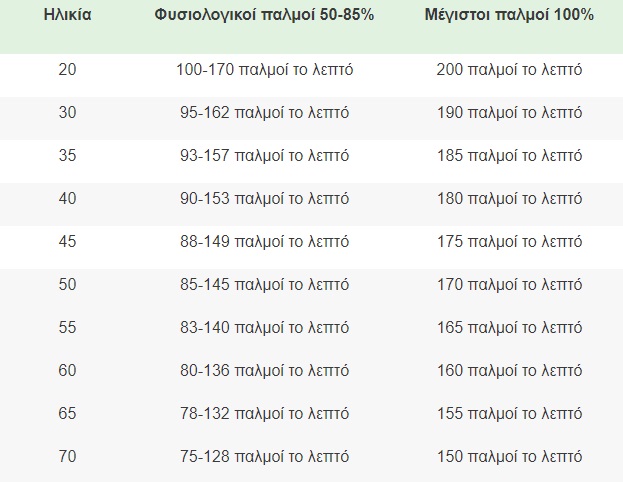The width and height of the screenshot is (623, 482).
Task: Click the 170 παλμοί το λεπτό maximum cell
Action: pyautogui.click(x=509, y=285)
